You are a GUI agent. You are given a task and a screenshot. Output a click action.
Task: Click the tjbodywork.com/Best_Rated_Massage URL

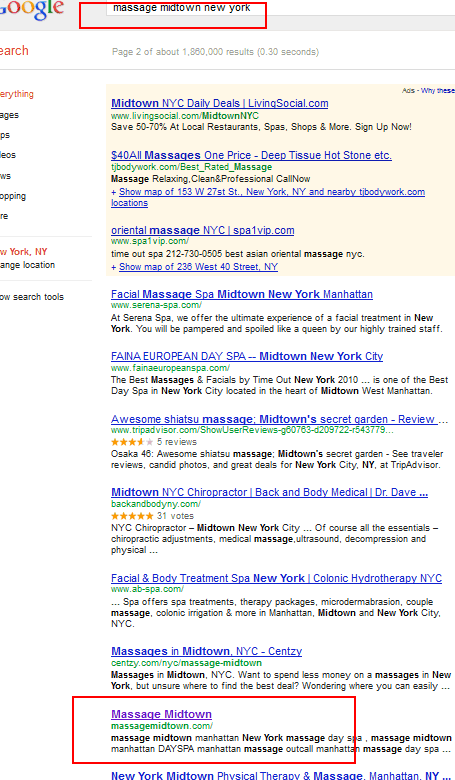(191, 167)
